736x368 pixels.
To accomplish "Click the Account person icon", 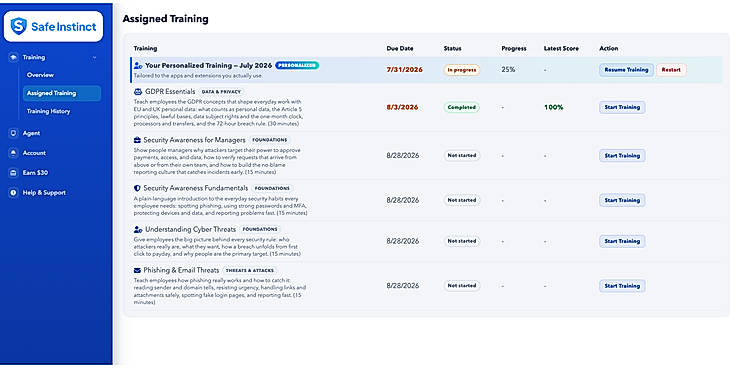I will (x=13, y=153).
